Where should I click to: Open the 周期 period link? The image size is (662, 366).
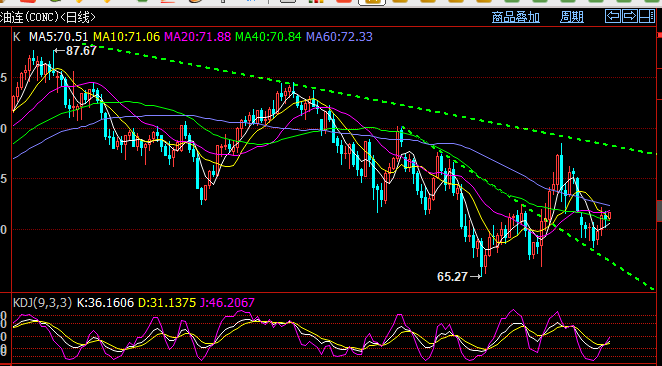(x=572, y=17)
